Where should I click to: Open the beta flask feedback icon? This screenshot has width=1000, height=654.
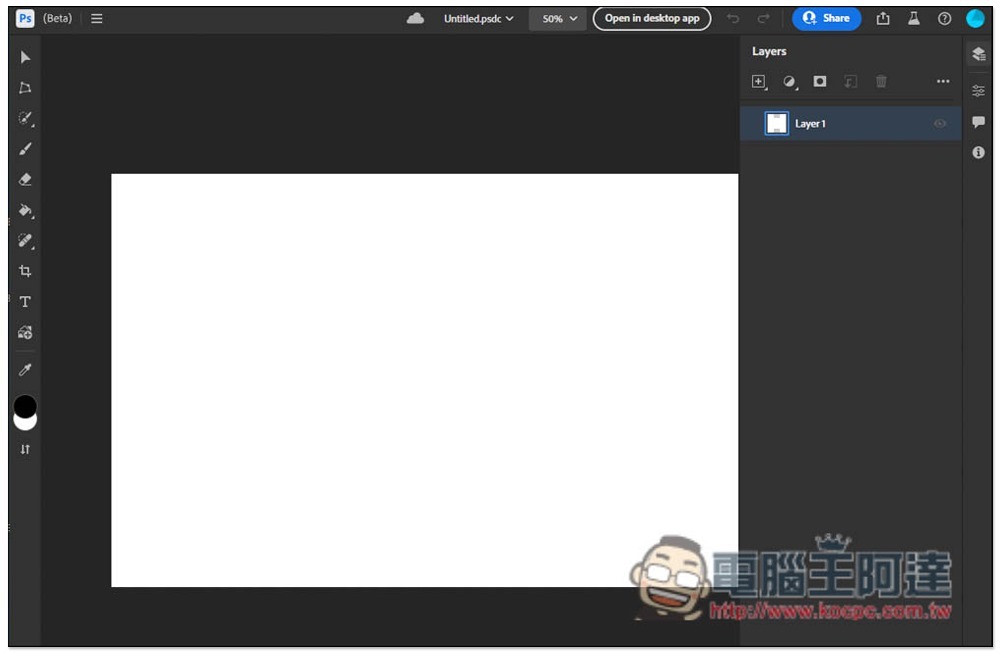[x=913, y=19]
